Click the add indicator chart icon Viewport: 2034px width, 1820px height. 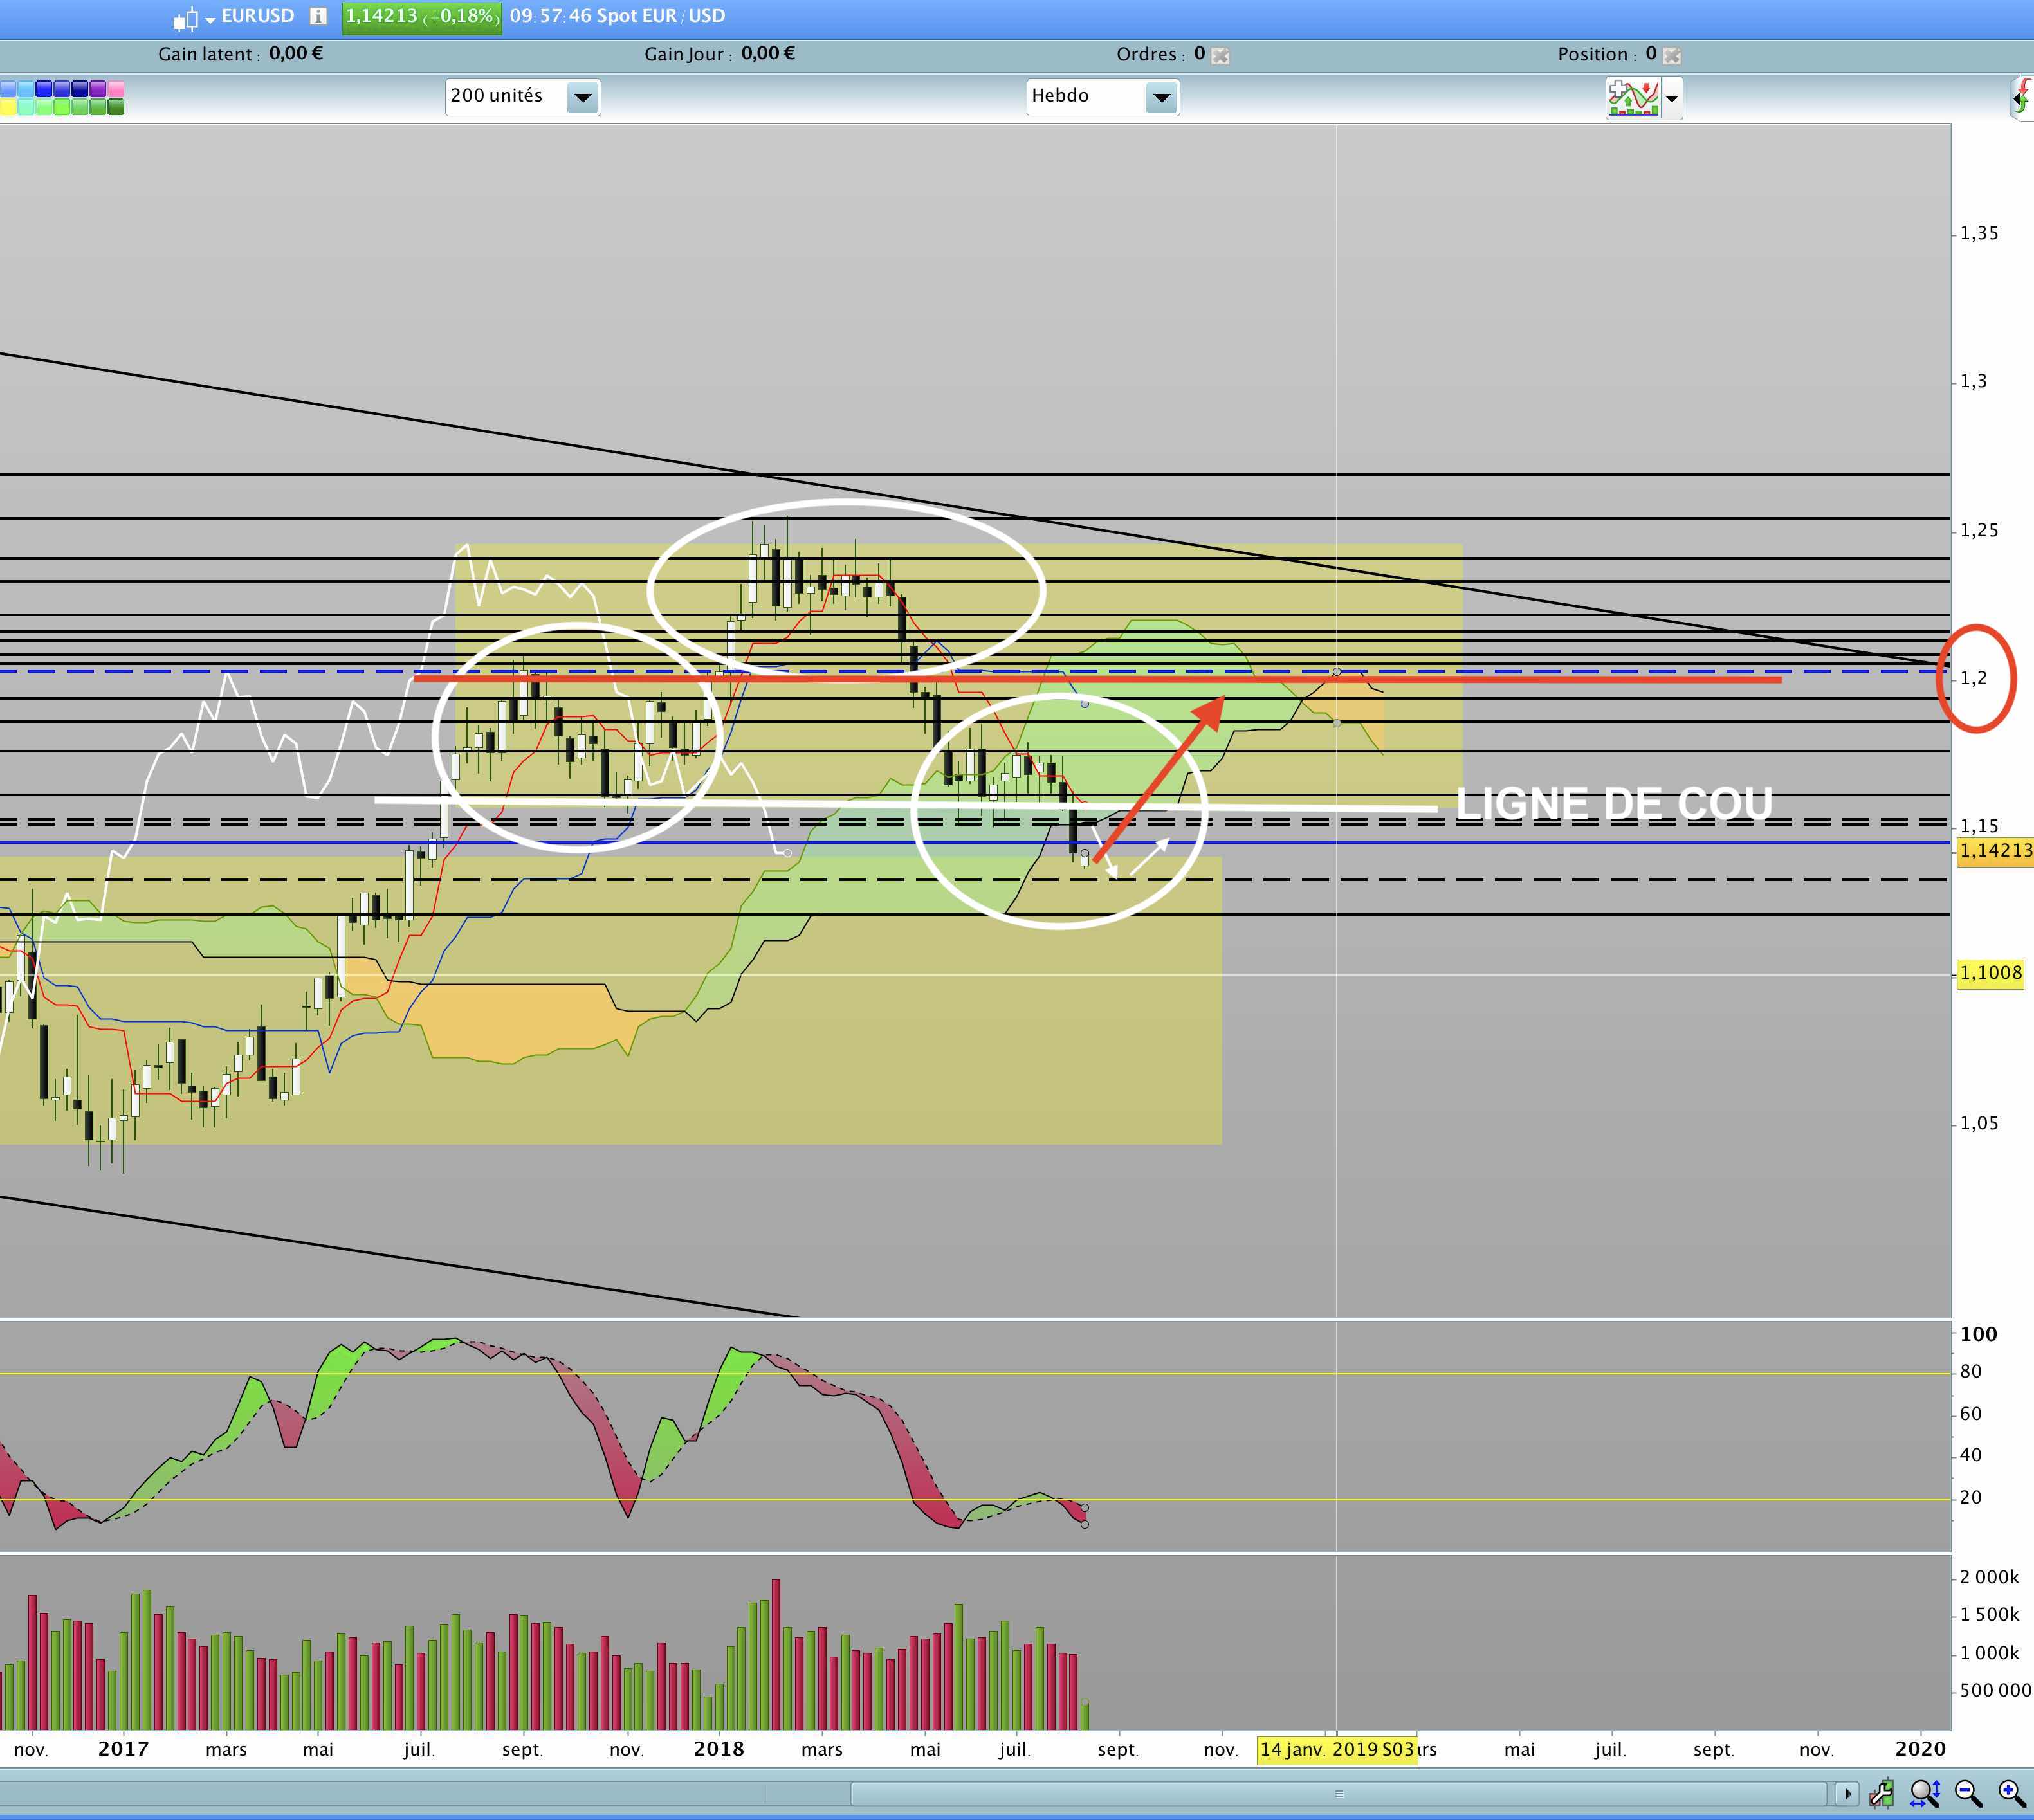tap(1633, 98)
